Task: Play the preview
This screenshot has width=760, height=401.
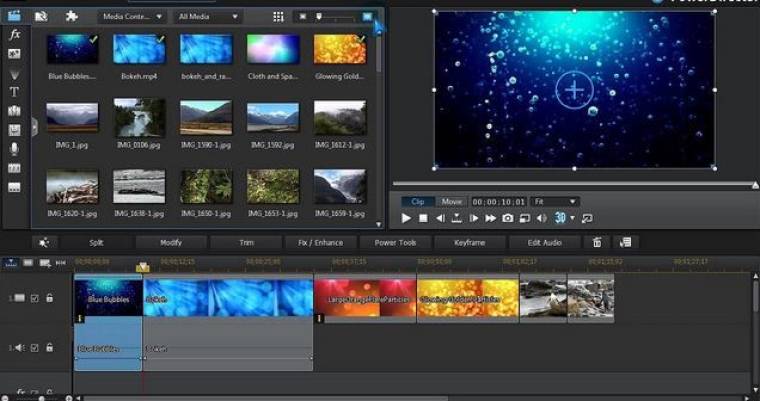Action: point(406,219)
